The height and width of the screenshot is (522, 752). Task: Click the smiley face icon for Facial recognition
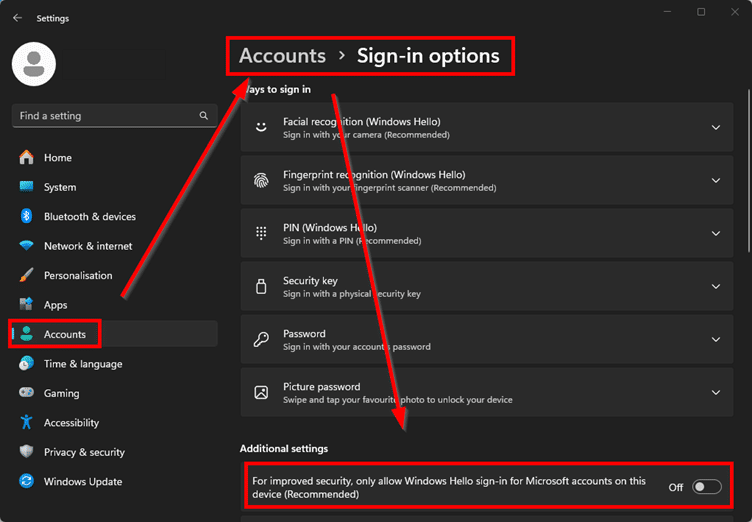pyautogui.click(x=261, y=128)
